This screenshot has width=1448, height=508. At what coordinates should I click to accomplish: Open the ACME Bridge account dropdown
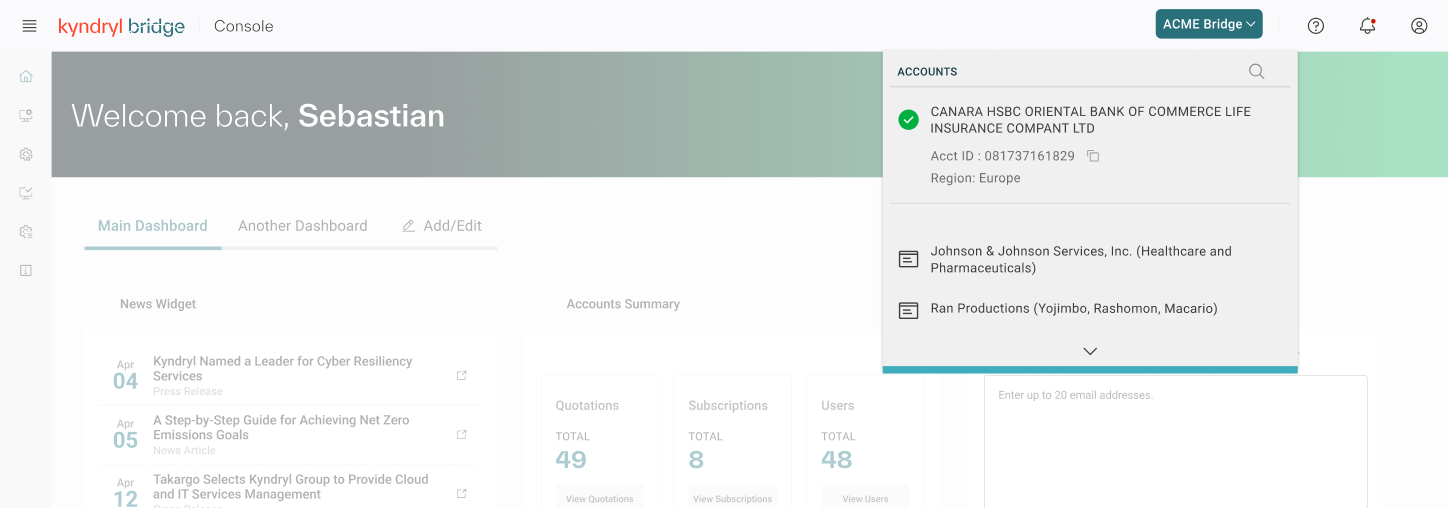point(1209,24)
